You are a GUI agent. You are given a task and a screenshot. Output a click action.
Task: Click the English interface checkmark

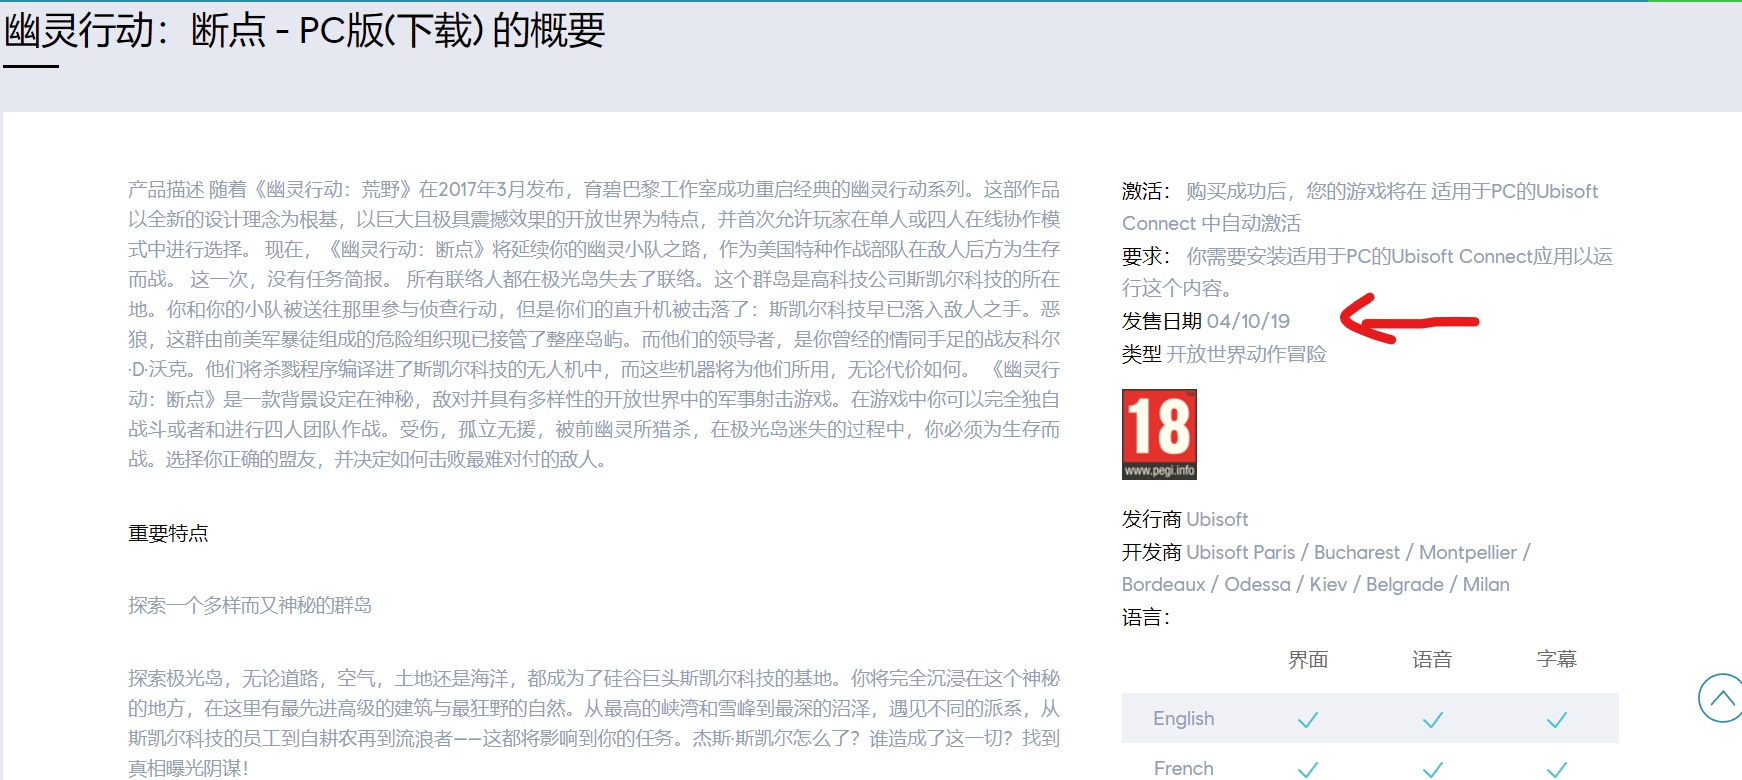(x=1307, y=719)
